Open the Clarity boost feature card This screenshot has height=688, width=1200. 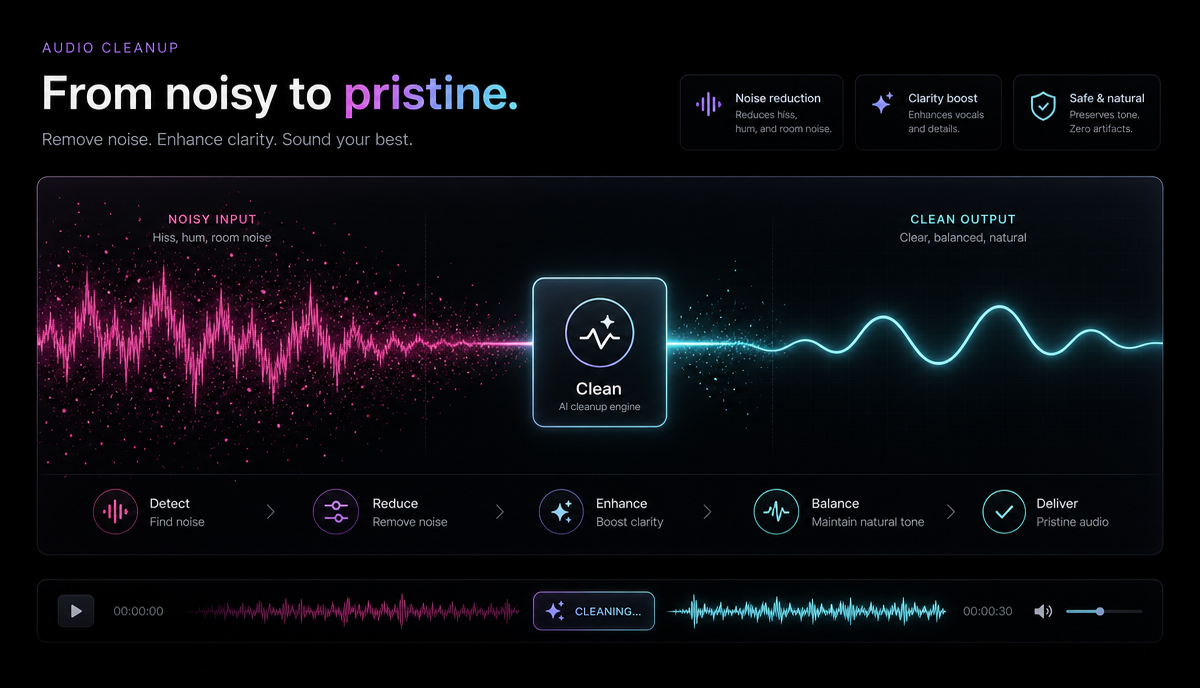(928, 112)
